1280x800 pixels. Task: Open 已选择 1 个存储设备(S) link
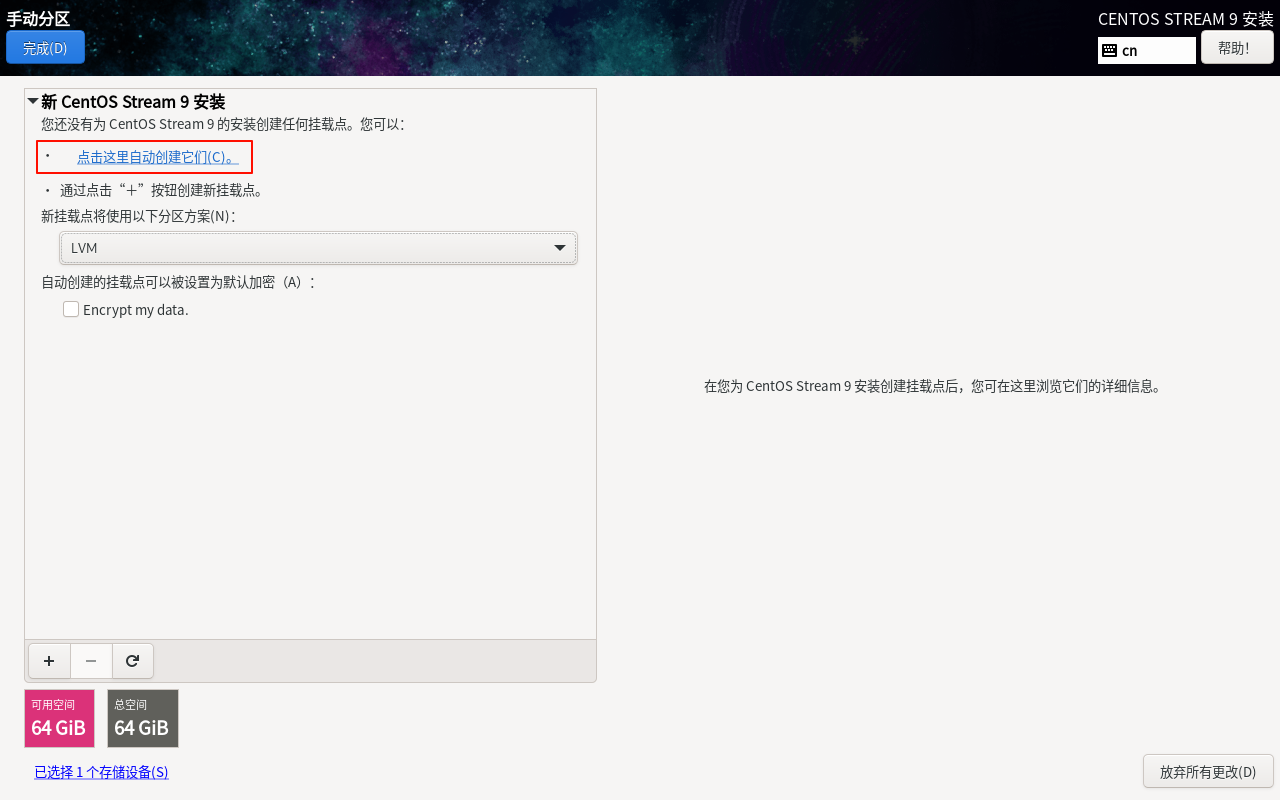(101, 772)
